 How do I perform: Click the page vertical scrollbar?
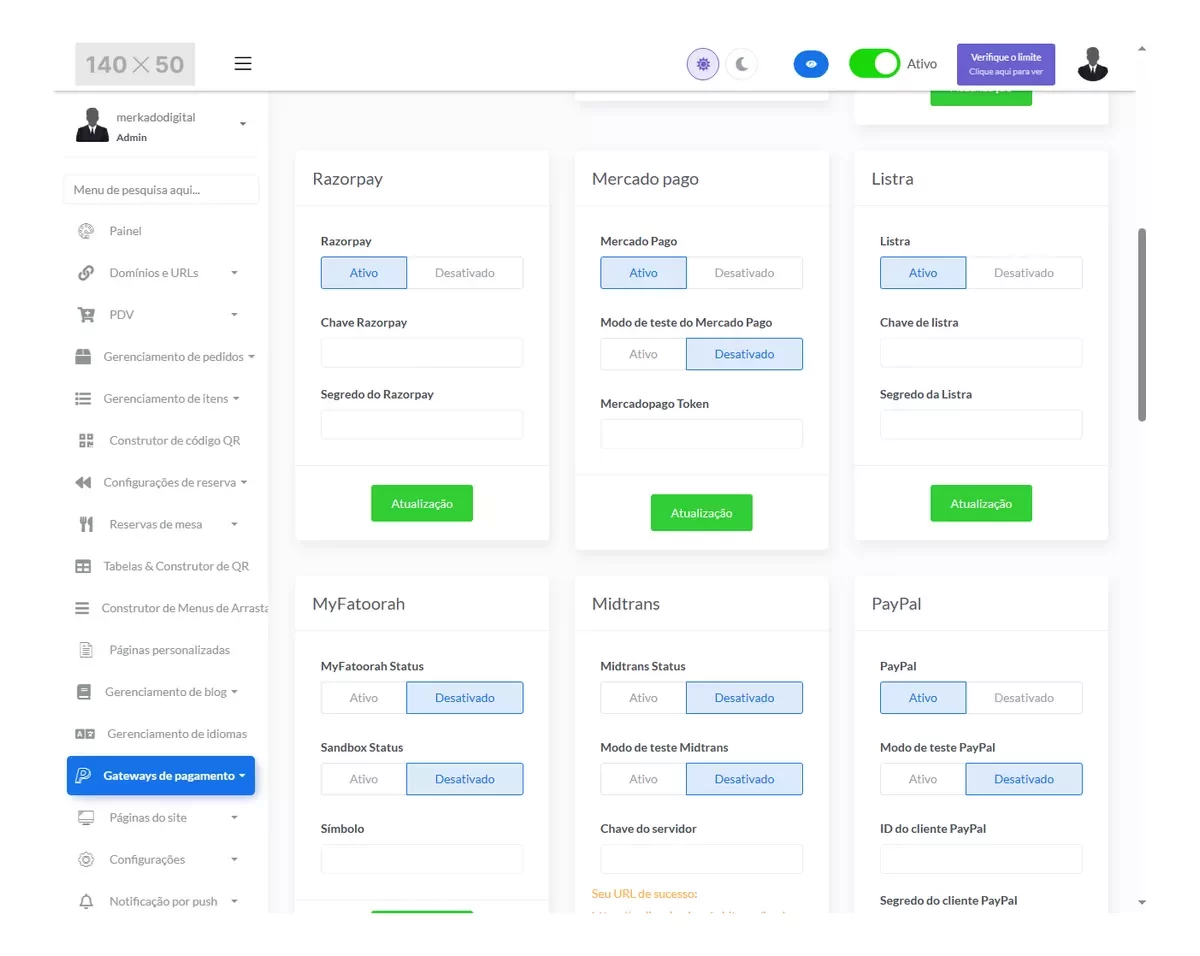coord(1142,324)
